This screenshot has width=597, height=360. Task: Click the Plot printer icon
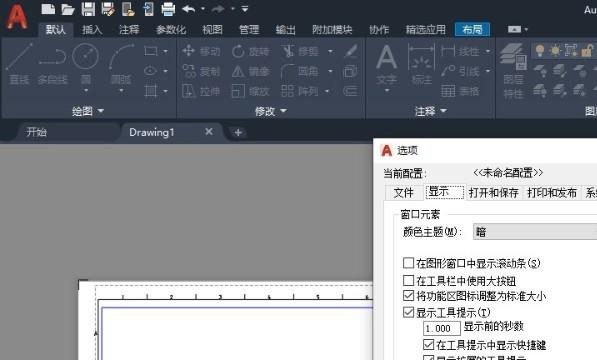coord(168,9)
